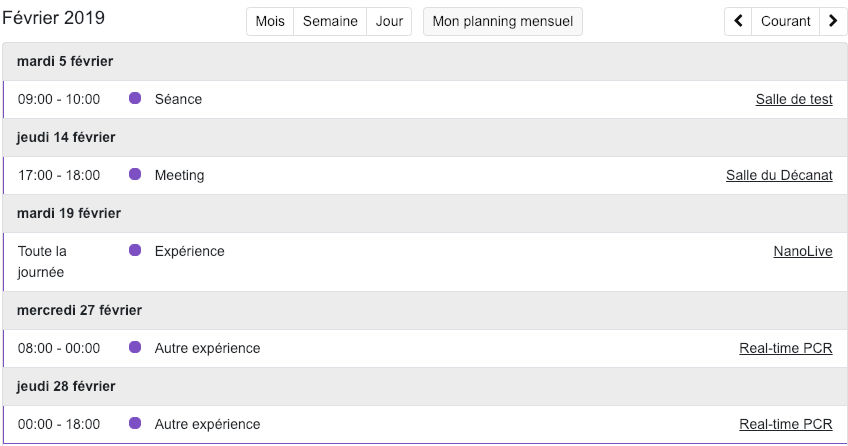Jump to the Courant period
The image size is (848, 446).
[x=785, y=21]
